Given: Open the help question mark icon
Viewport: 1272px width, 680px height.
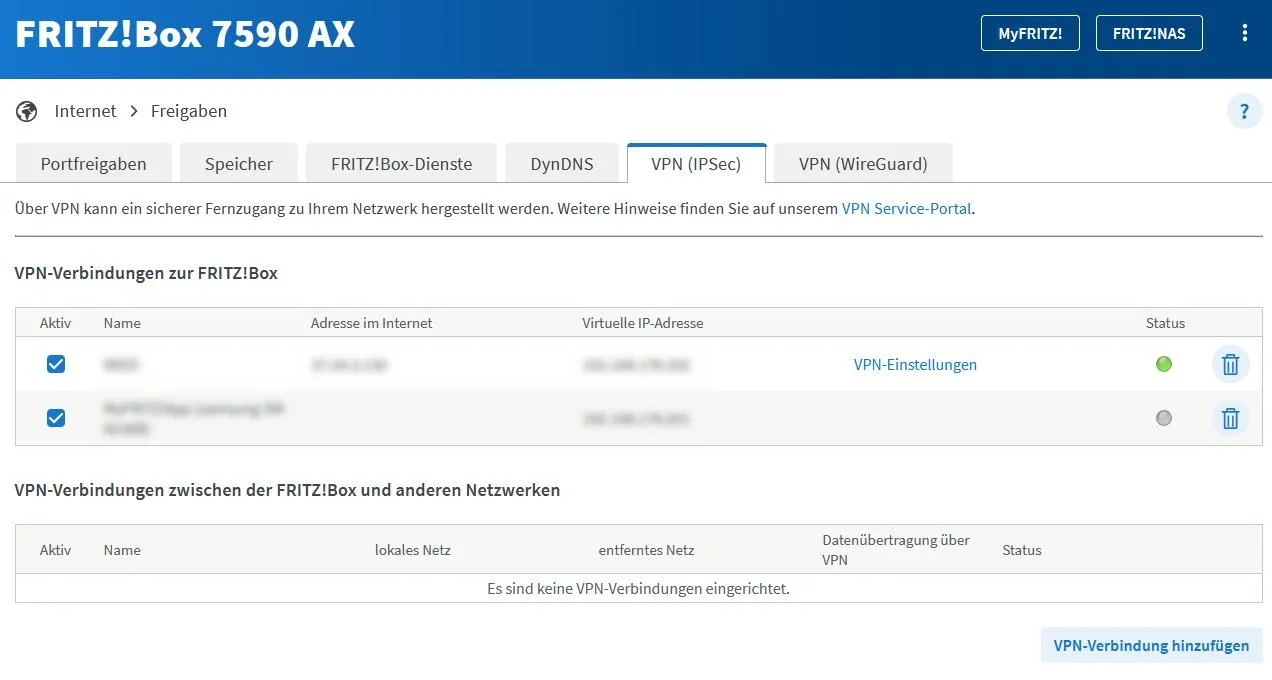Looking at the screenshot, I should coord(1245,111).
